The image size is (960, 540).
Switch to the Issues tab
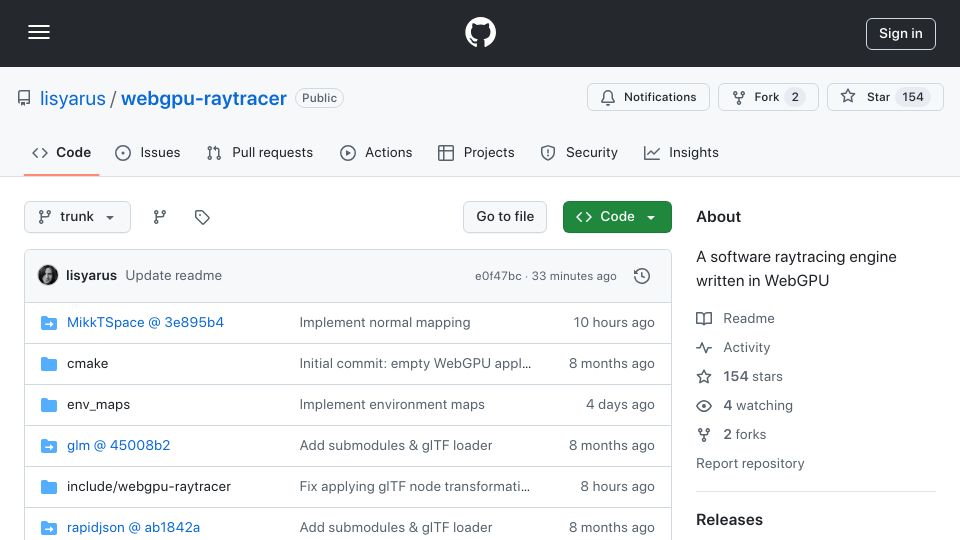click(148, 152)
